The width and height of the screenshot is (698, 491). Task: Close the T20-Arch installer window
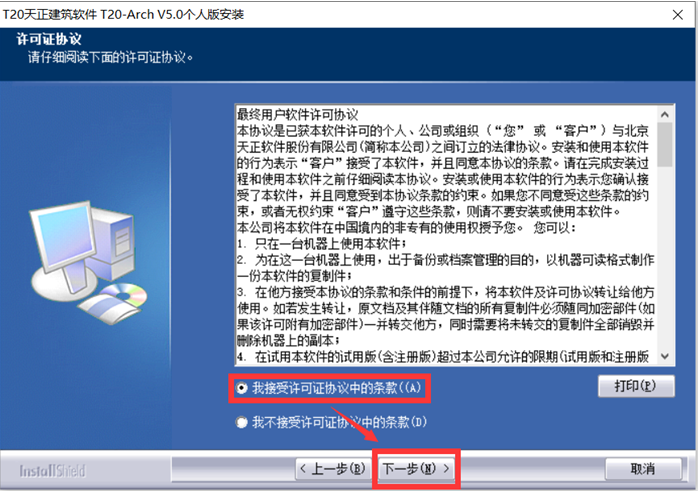[x=678, y=15]
